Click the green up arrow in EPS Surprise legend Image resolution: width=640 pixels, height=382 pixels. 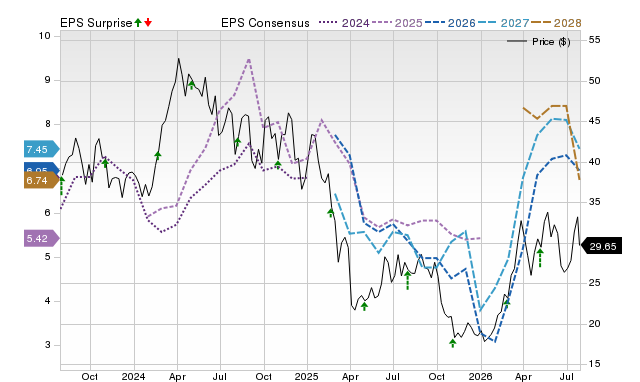[138, 22]
